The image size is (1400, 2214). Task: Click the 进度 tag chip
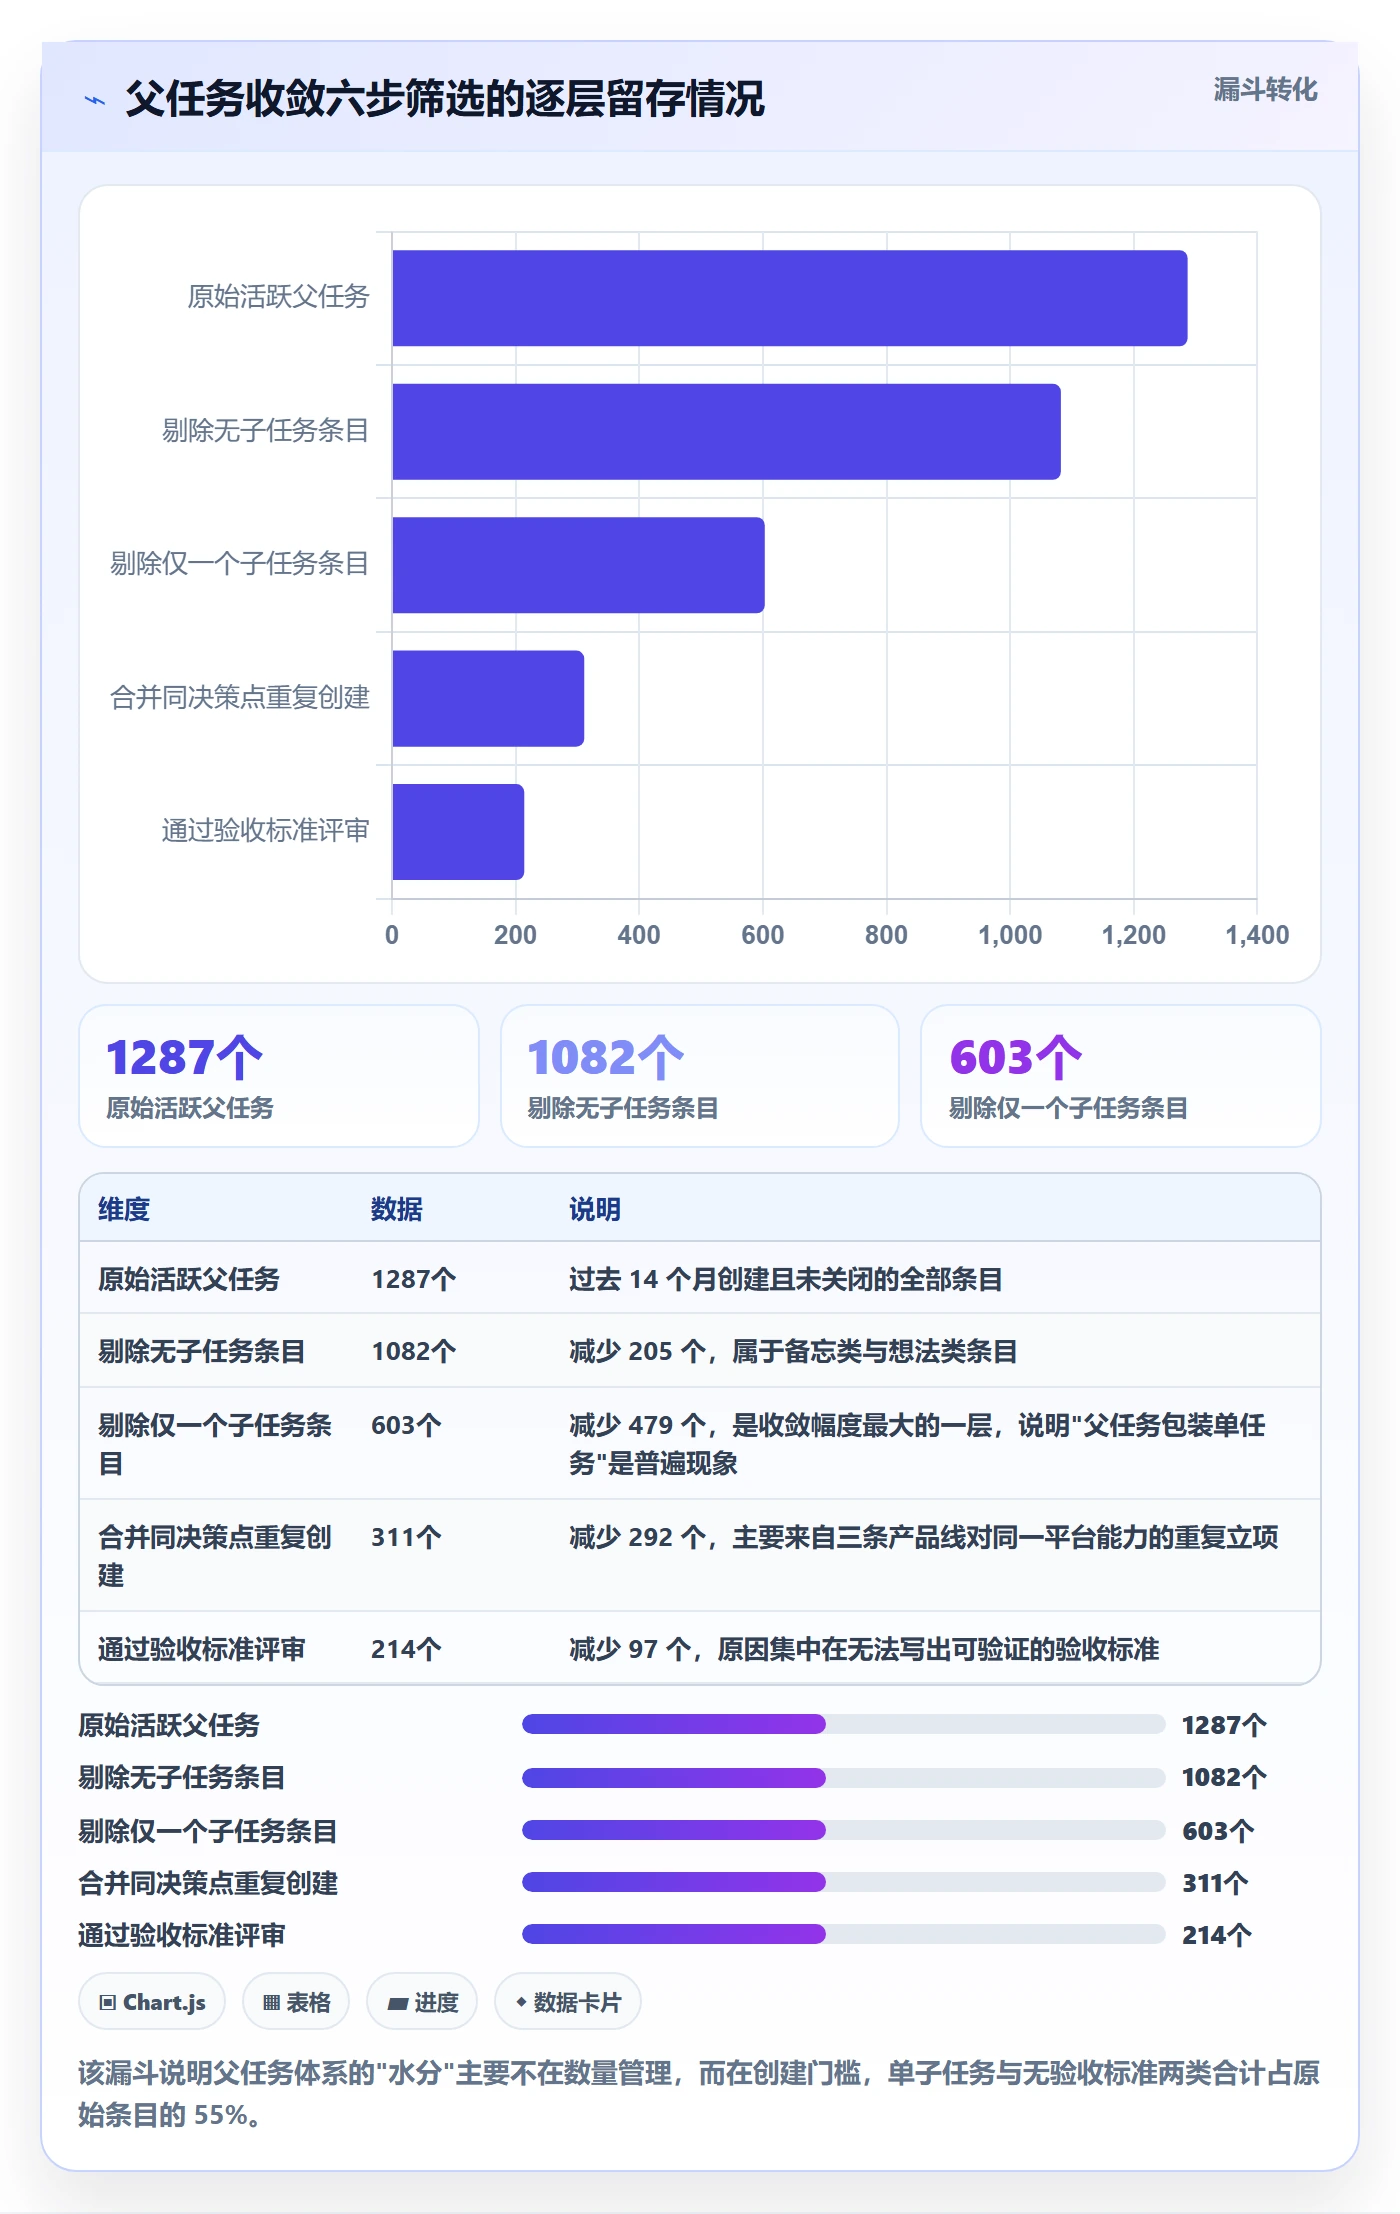422,2002
